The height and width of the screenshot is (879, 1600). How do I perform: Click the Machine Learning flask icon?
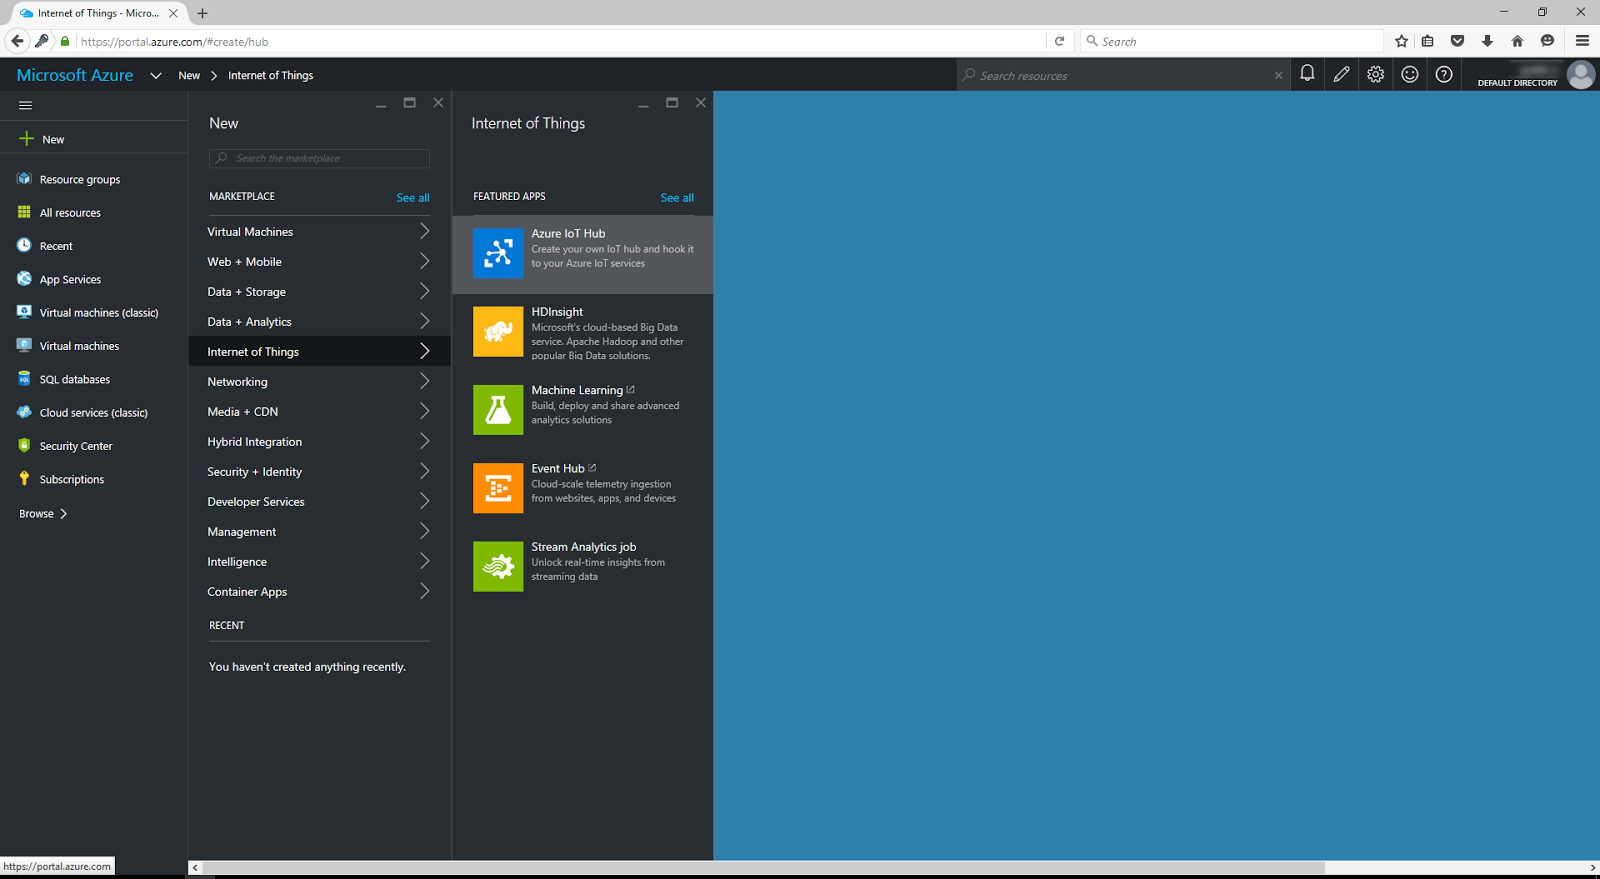(498, 410)
